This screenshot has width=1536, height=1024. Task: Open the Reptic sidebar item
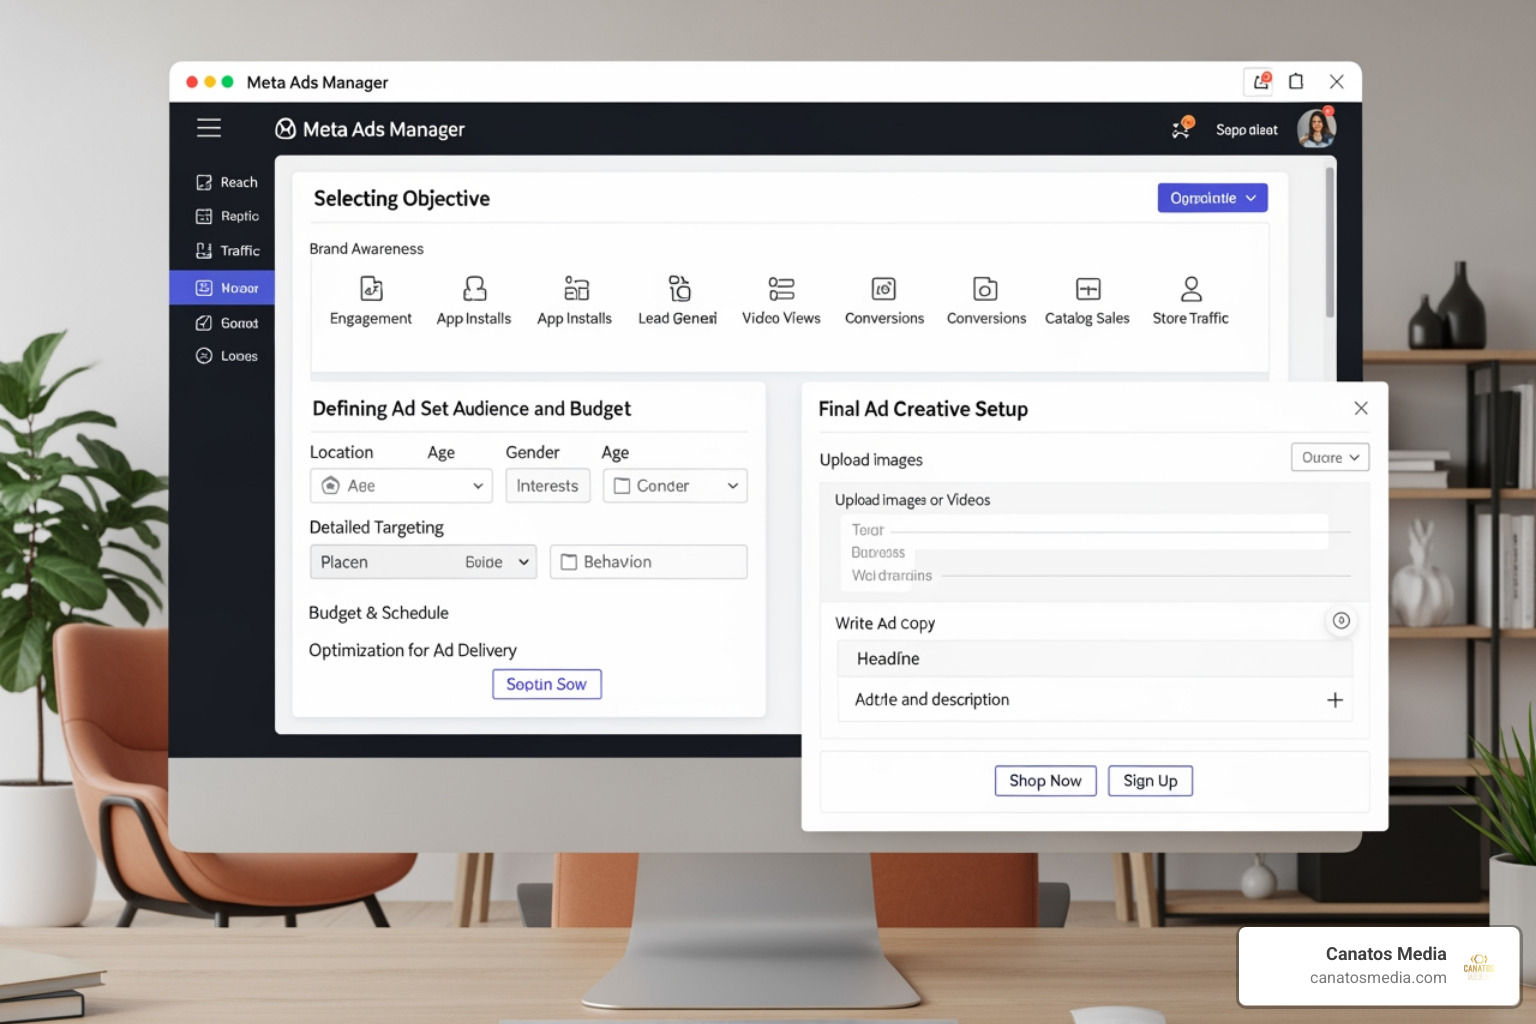tap(227, 216)
